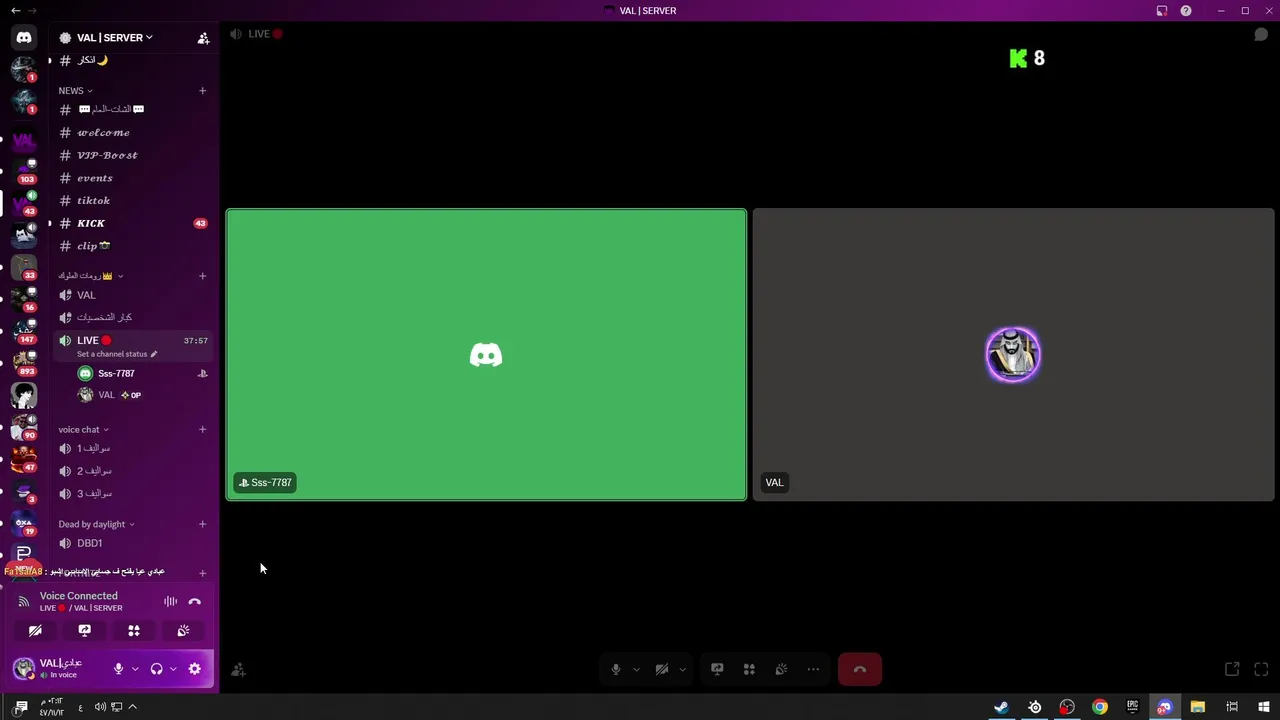Create channel in Dead by daylight category
The height and width of the screenshot is (720, 1280).
[202, 524]
